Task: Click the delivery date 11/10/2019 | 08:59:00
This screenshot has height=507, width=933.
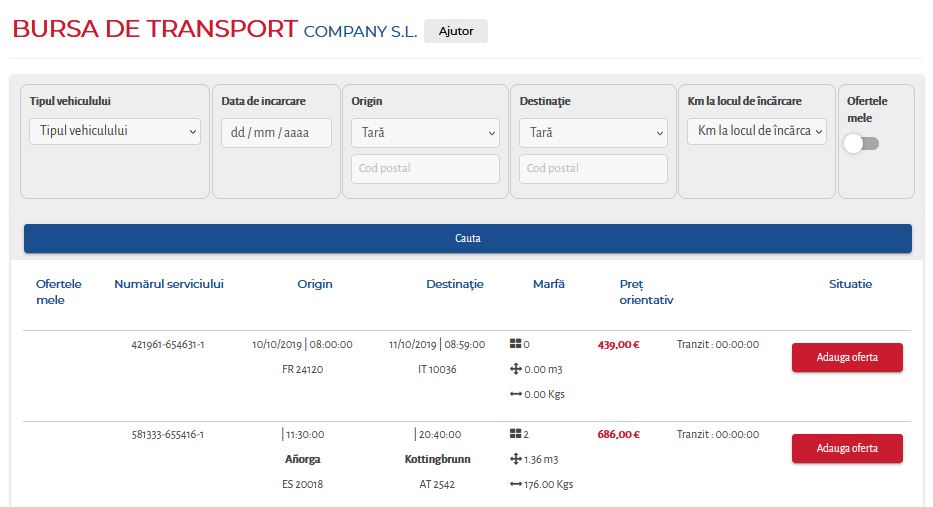Action: [x=437, y=345]
